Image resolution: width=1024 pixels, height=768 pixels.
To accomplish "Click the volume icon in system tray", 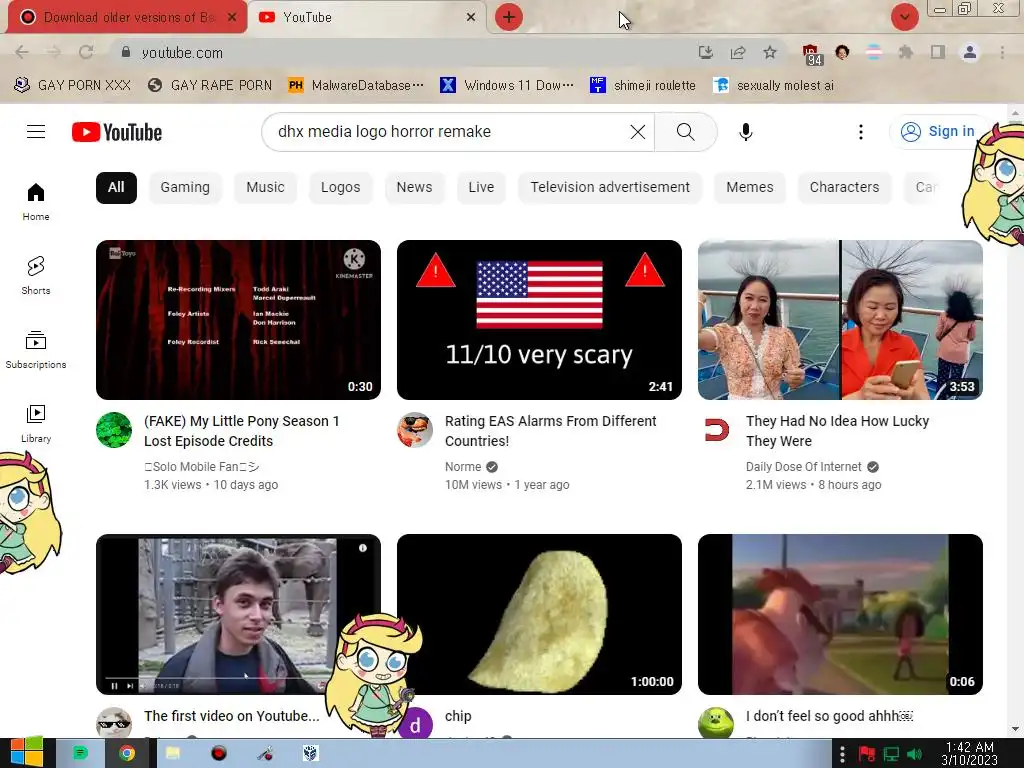I will tap(914, 754).
